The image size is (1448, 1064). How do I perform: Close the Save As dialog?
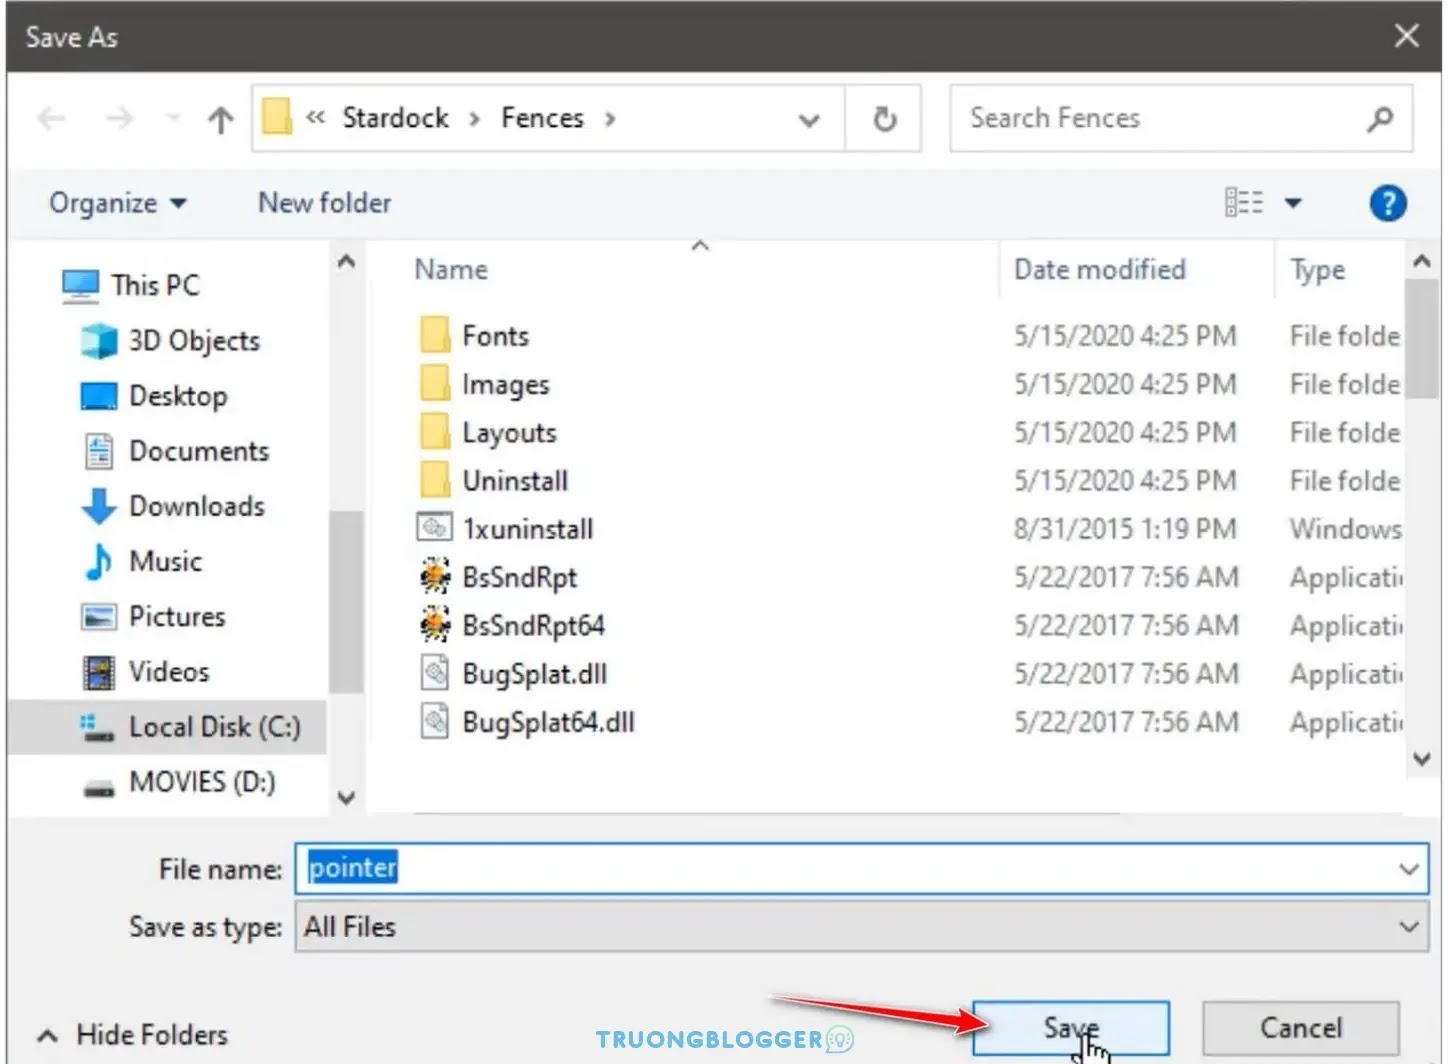[x=1406, y=37]
